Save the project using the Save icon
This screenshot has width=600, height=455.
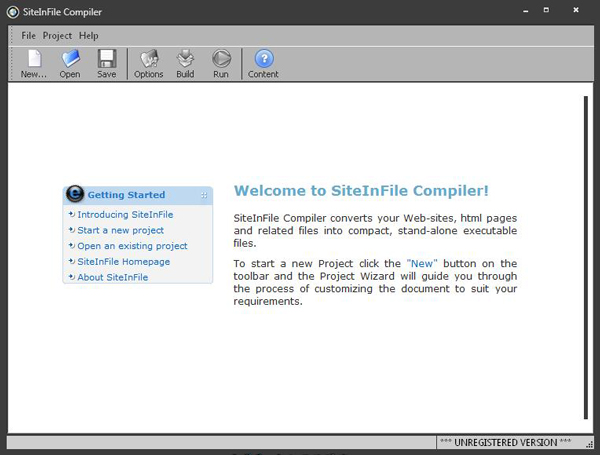(x=106, y=64)
